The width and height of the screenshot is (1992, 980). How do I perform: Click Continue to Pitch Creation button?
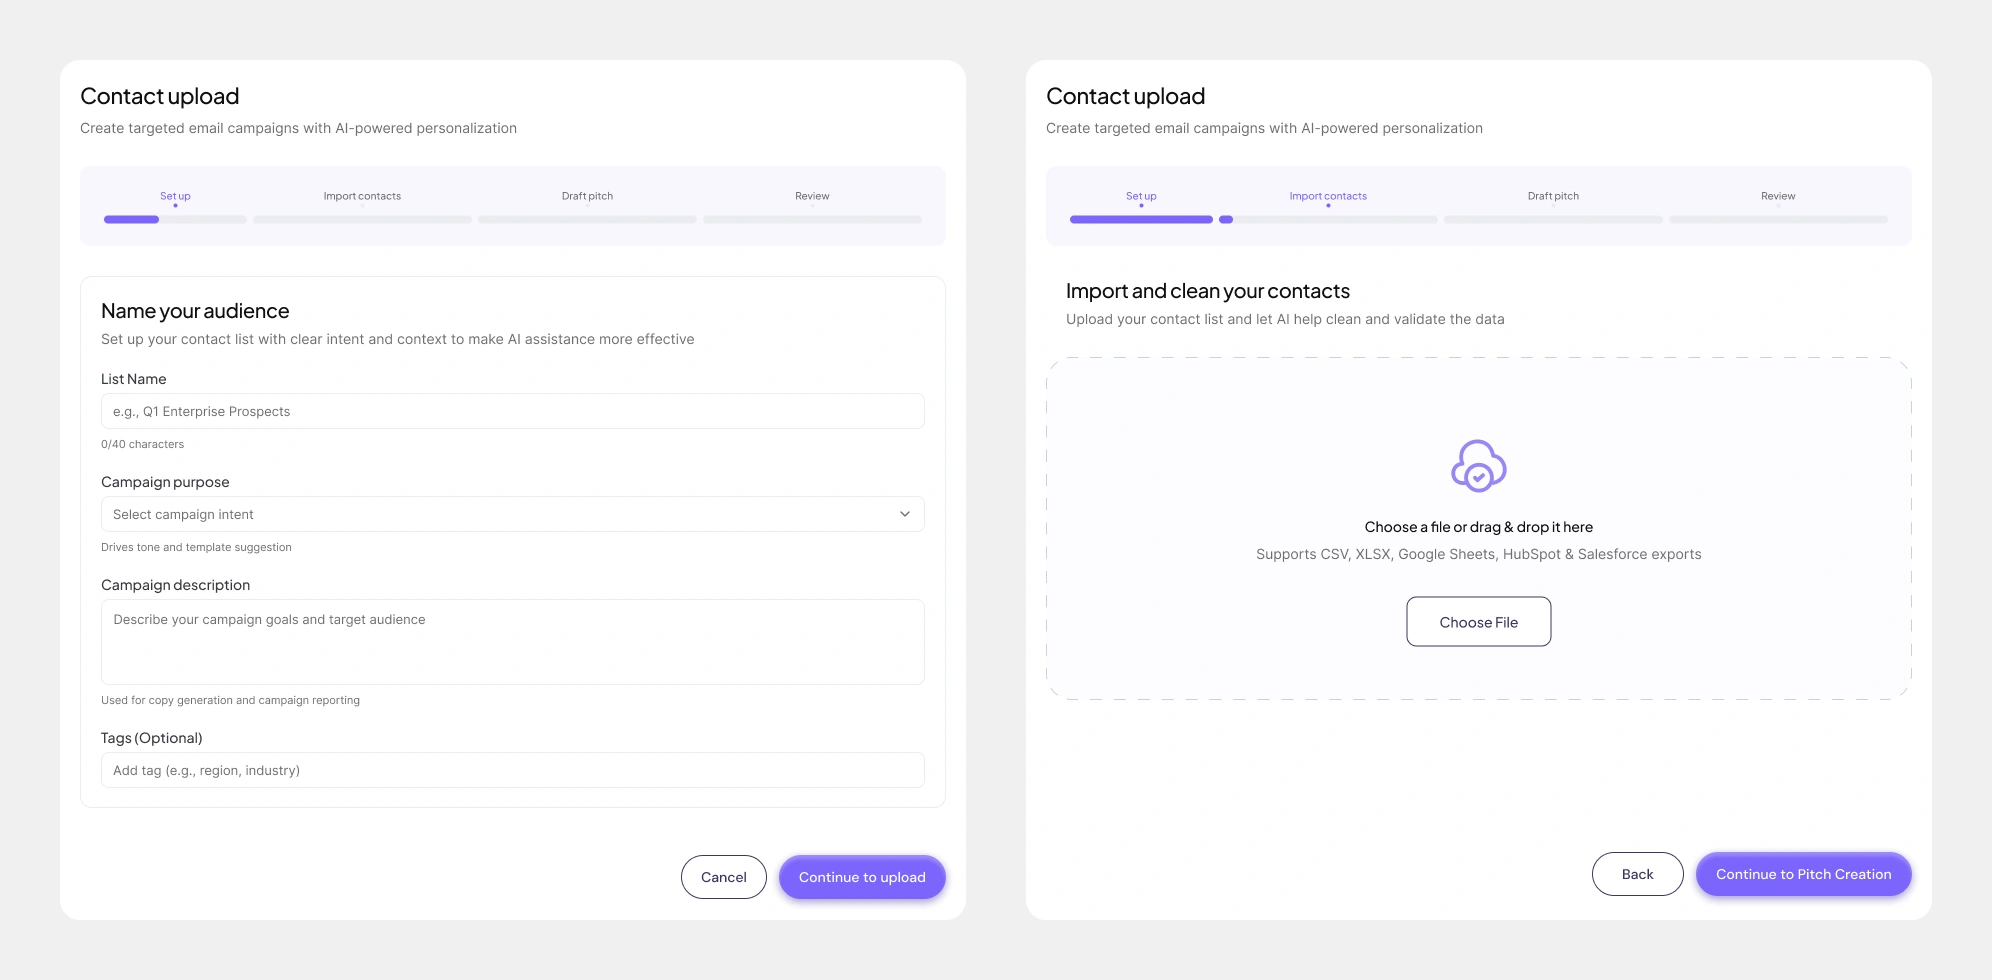pos(1803,874)
